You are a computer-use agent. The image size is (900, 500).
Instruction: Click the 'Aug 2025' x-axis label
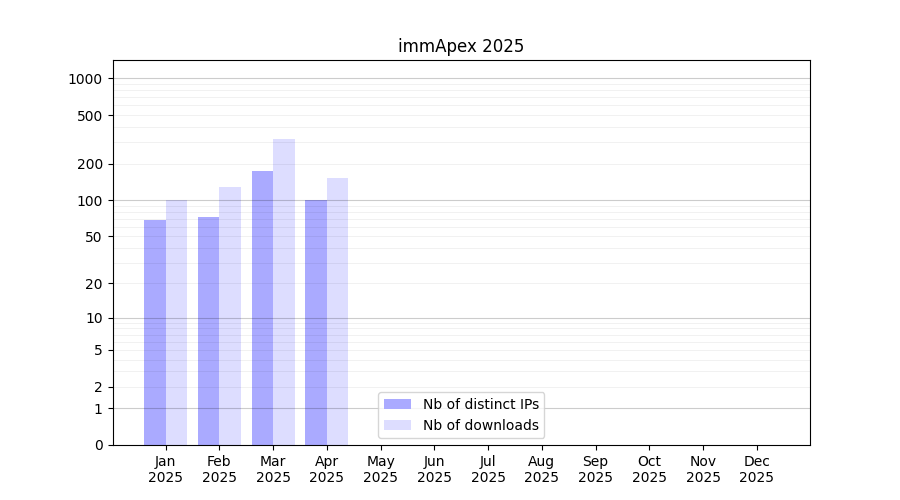[x=542, y=469]
